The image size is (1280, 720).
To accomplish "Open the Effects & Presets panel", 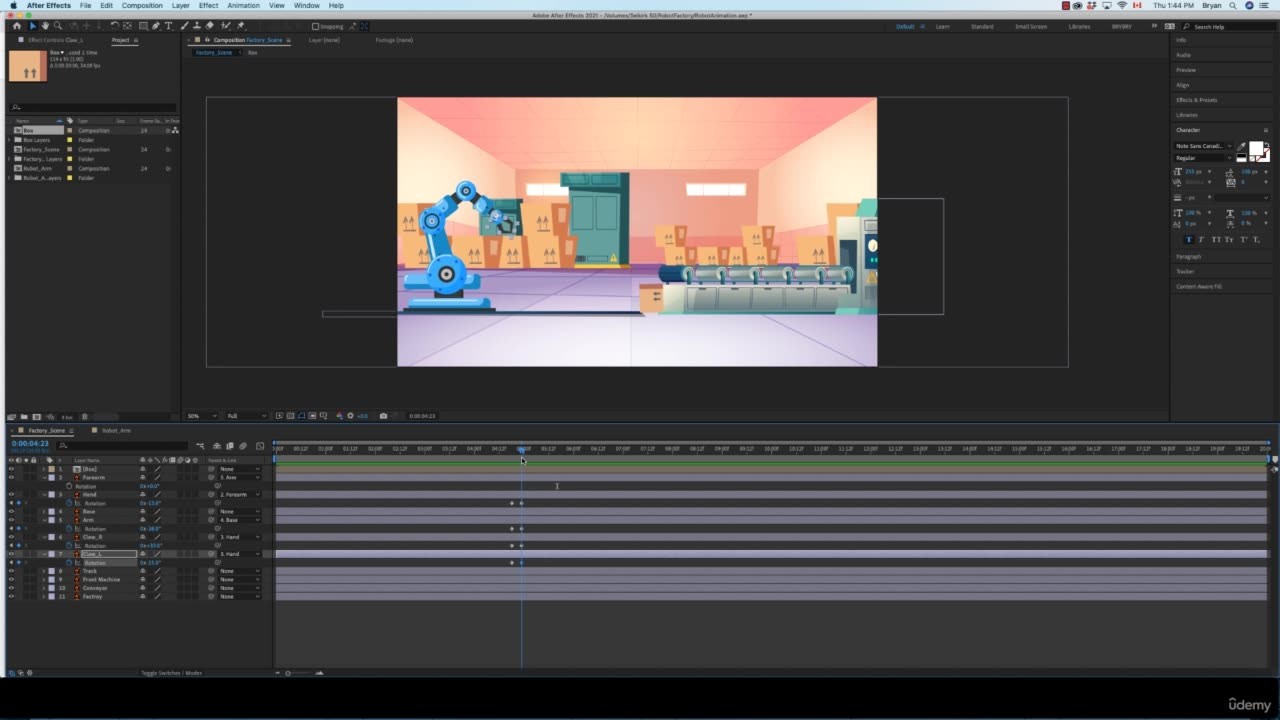I will (x=1197, y=100).
